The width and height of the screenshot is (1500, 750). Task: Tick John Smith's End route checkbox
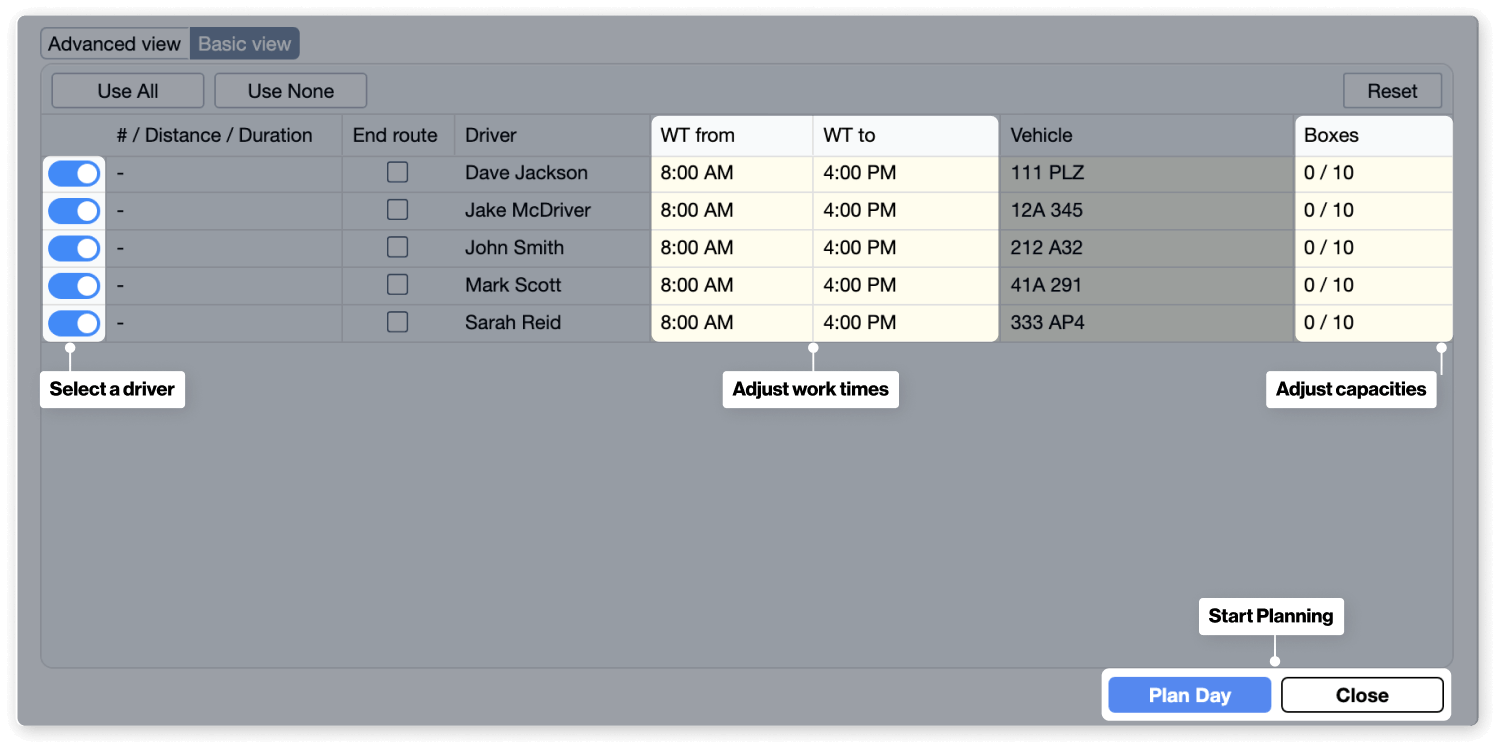[397, 247]
